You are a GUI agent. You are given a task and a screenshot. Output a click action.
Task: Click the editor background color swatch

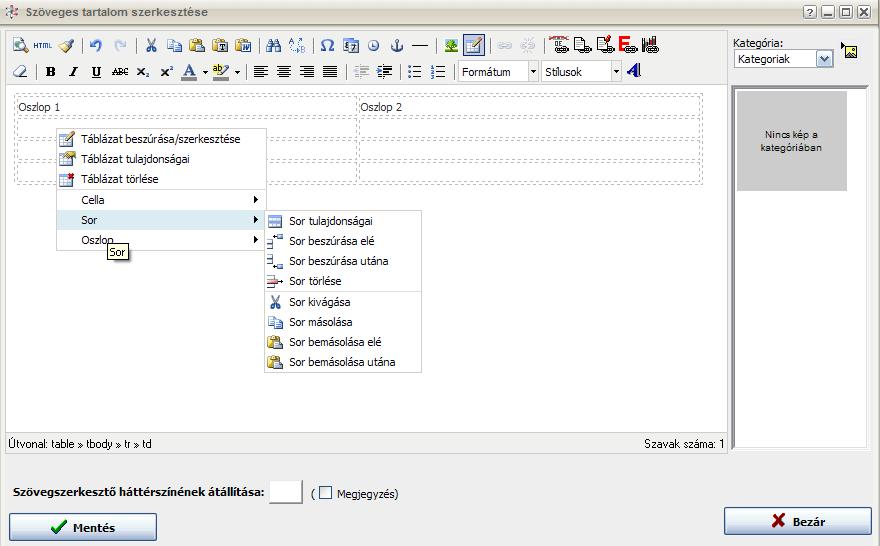click(x=286, y=492)
